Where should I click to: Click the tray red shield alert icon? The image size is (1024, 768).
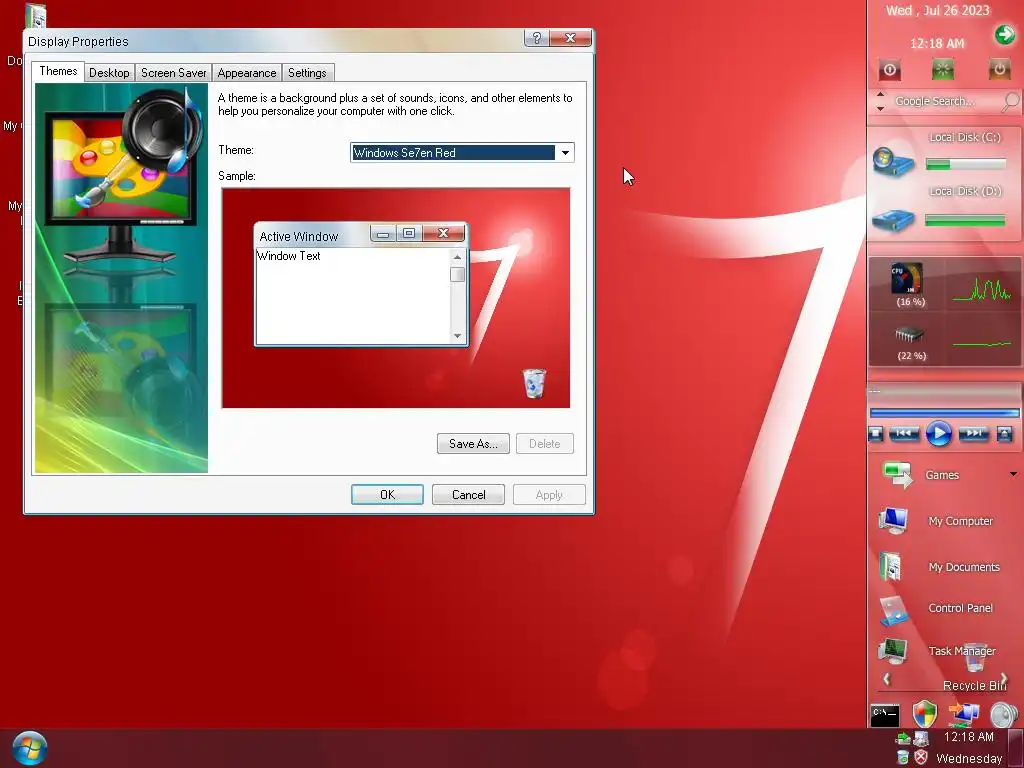click(921, 757)
